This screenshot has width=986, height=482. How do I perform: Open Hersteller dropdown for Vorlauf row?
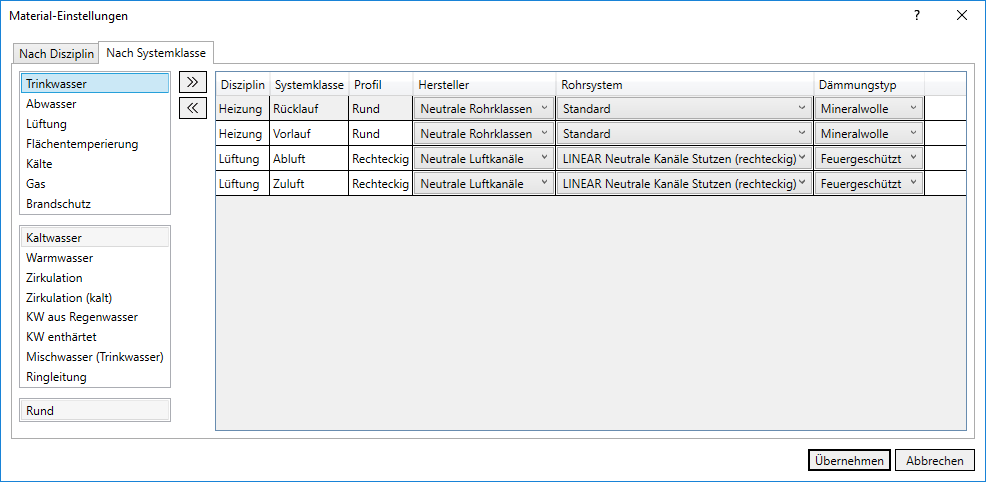[484, 134]
